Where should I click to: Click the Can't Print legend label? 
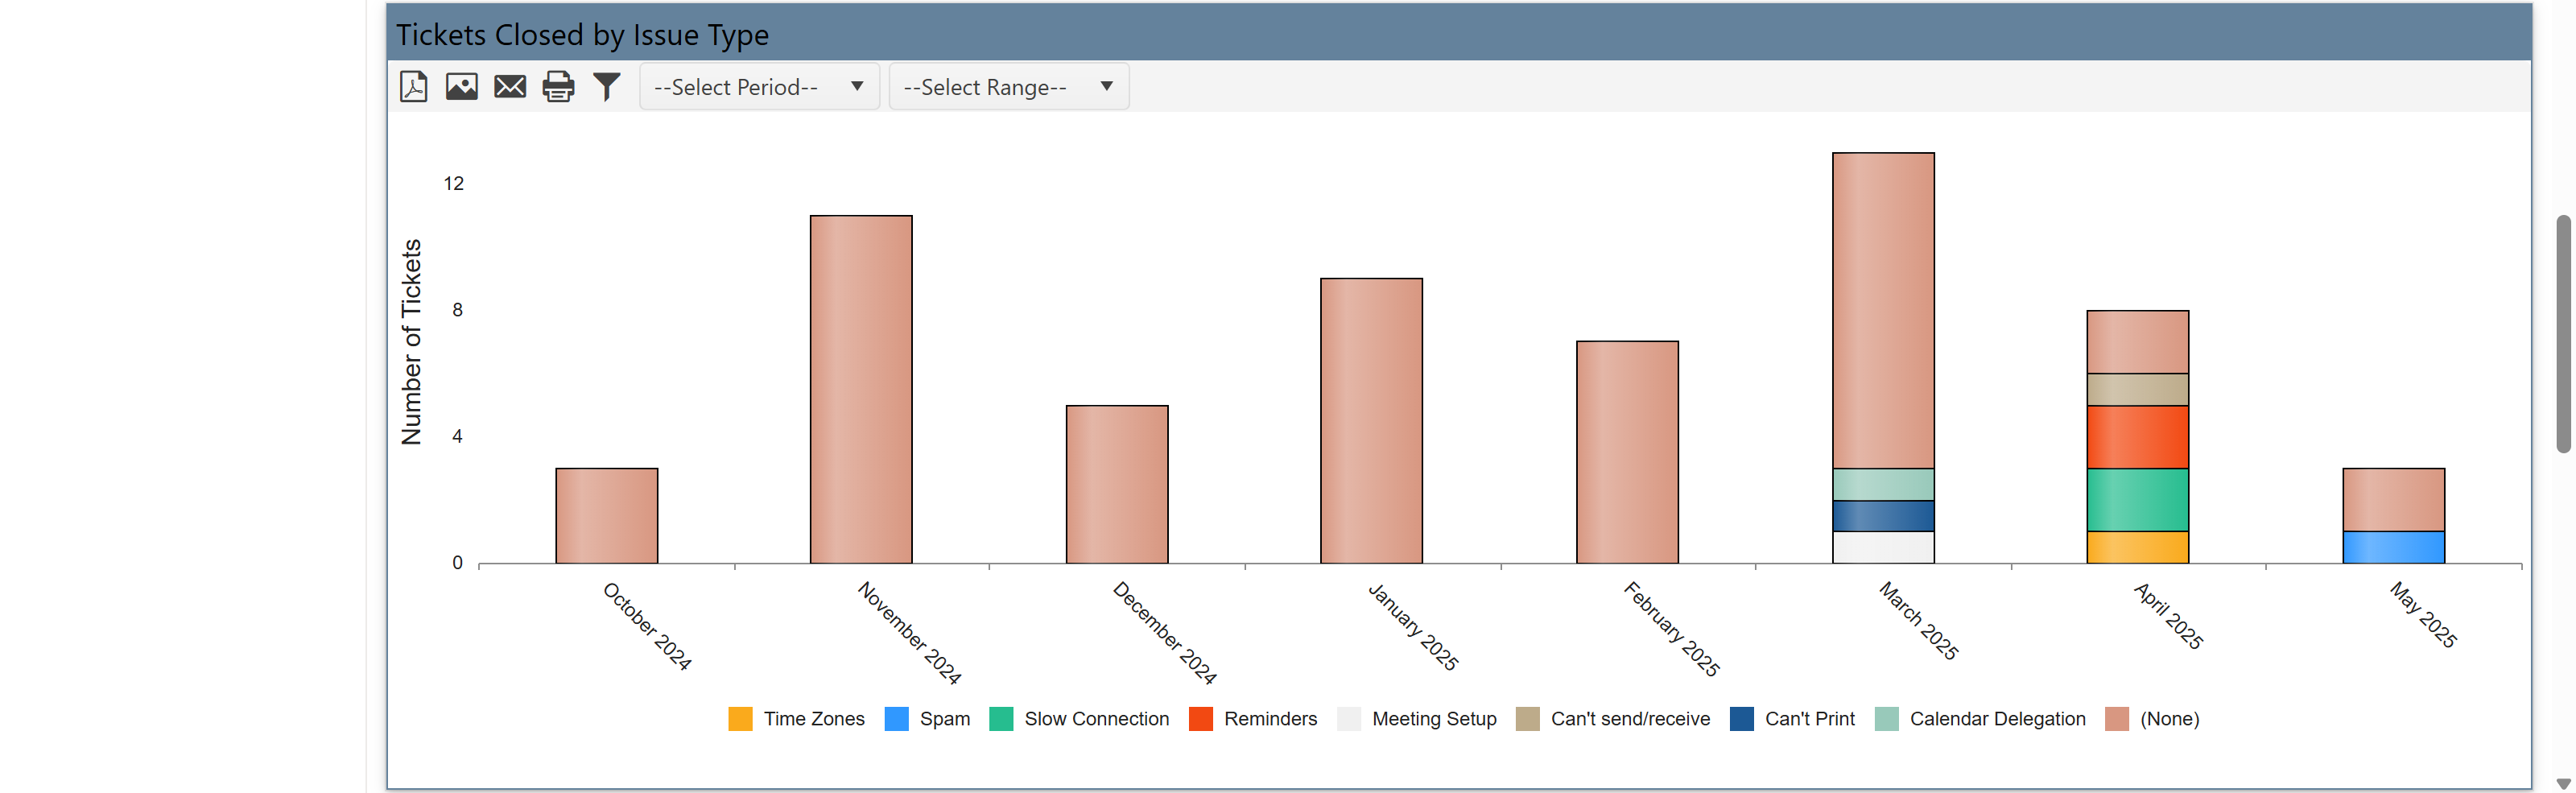[1809, 719]
